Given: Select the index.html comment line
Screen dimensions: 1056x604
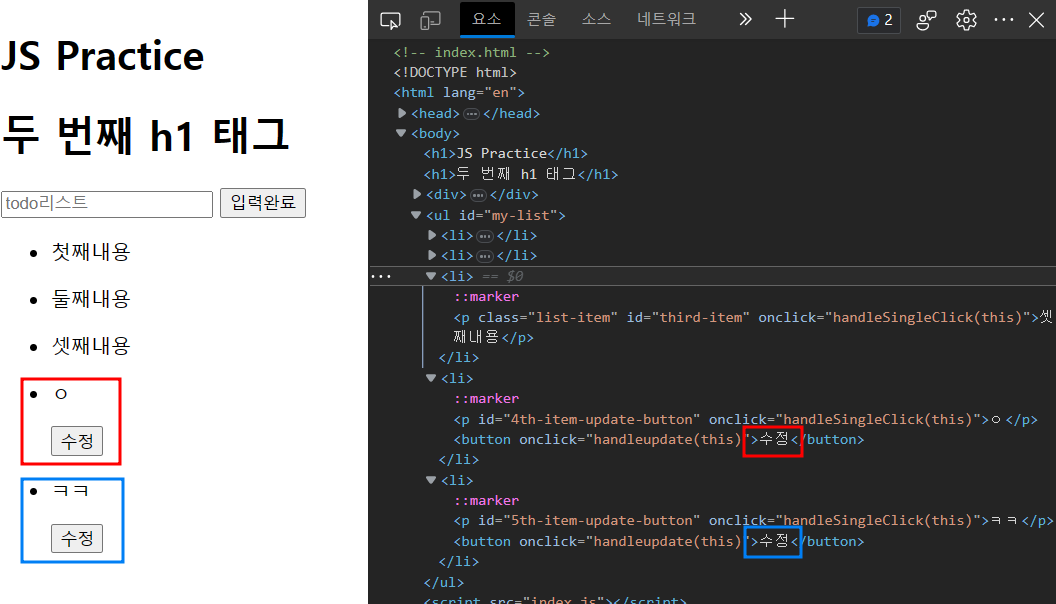Looking at the screenshot, I should coord(471,52).
